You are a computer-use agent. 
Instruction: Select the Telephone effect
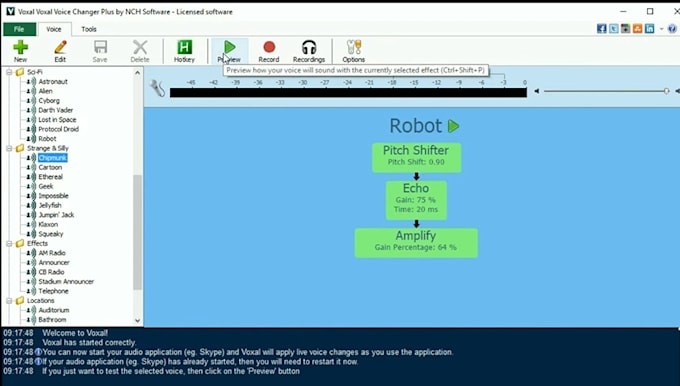coord(53,291)
